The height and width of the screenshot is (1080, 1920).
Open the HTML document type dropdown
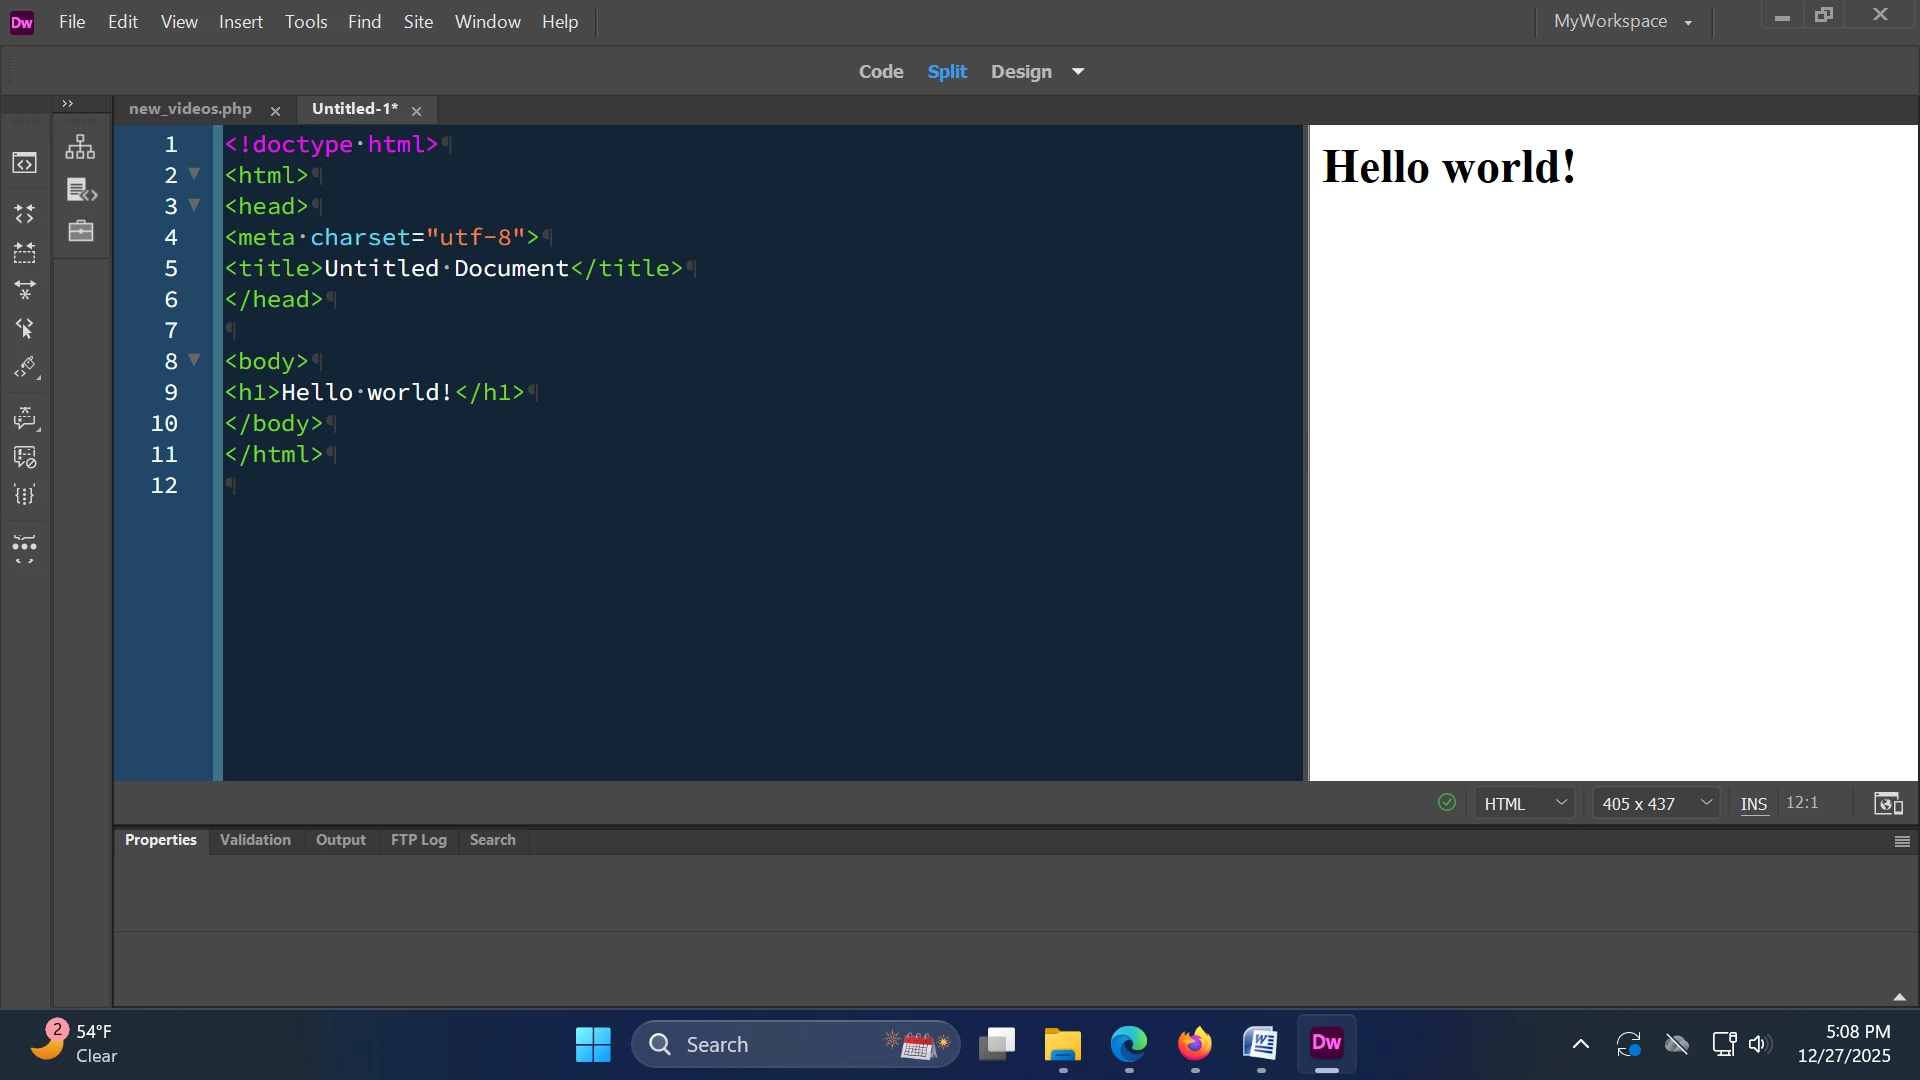coord(1524,804)
